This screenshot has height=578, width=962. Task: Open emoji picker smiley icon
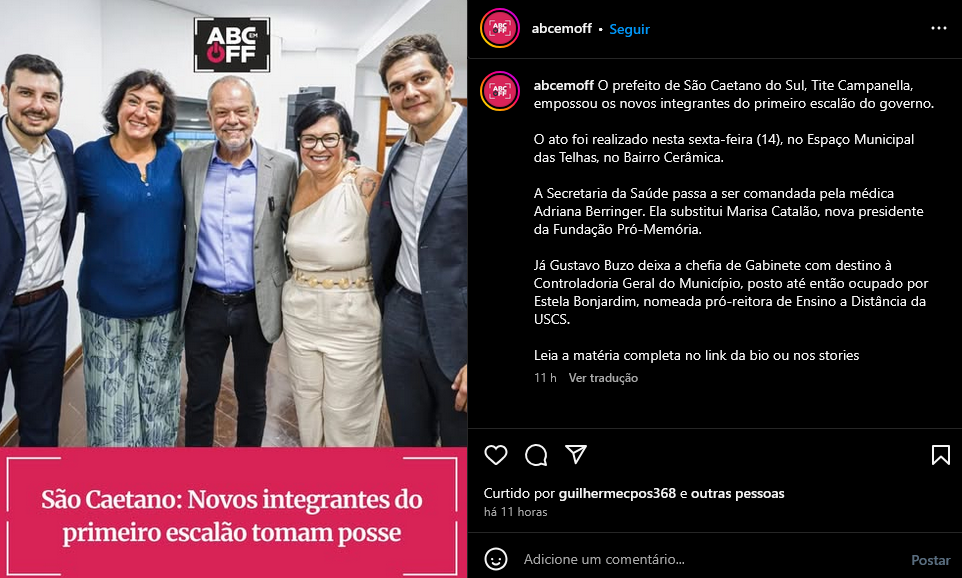pyautogui.click(x=496, y=559)
